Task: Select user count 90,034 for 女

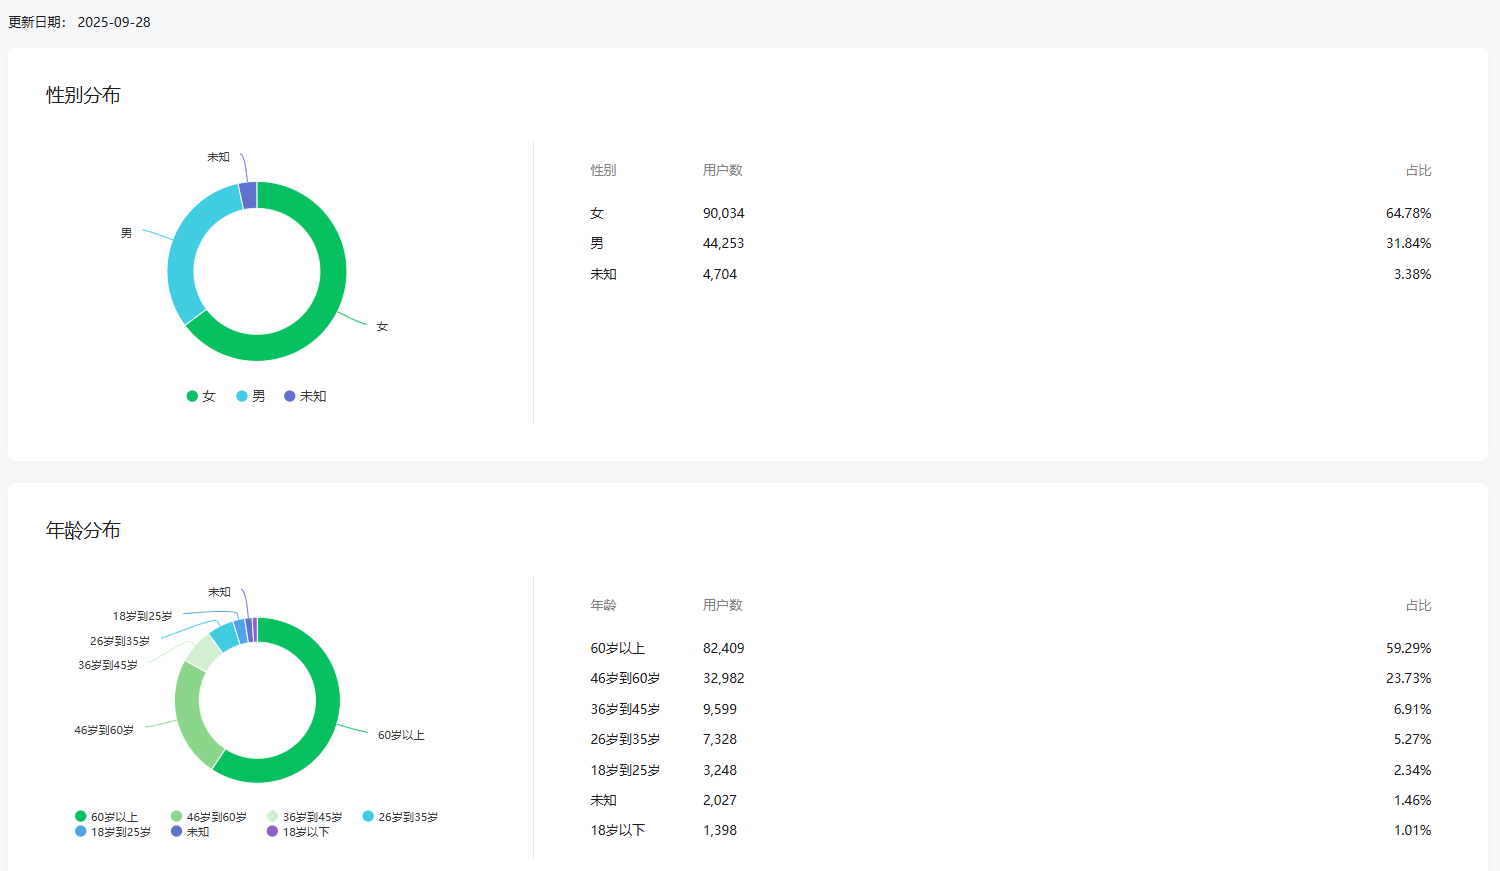Action: point(723,213)
